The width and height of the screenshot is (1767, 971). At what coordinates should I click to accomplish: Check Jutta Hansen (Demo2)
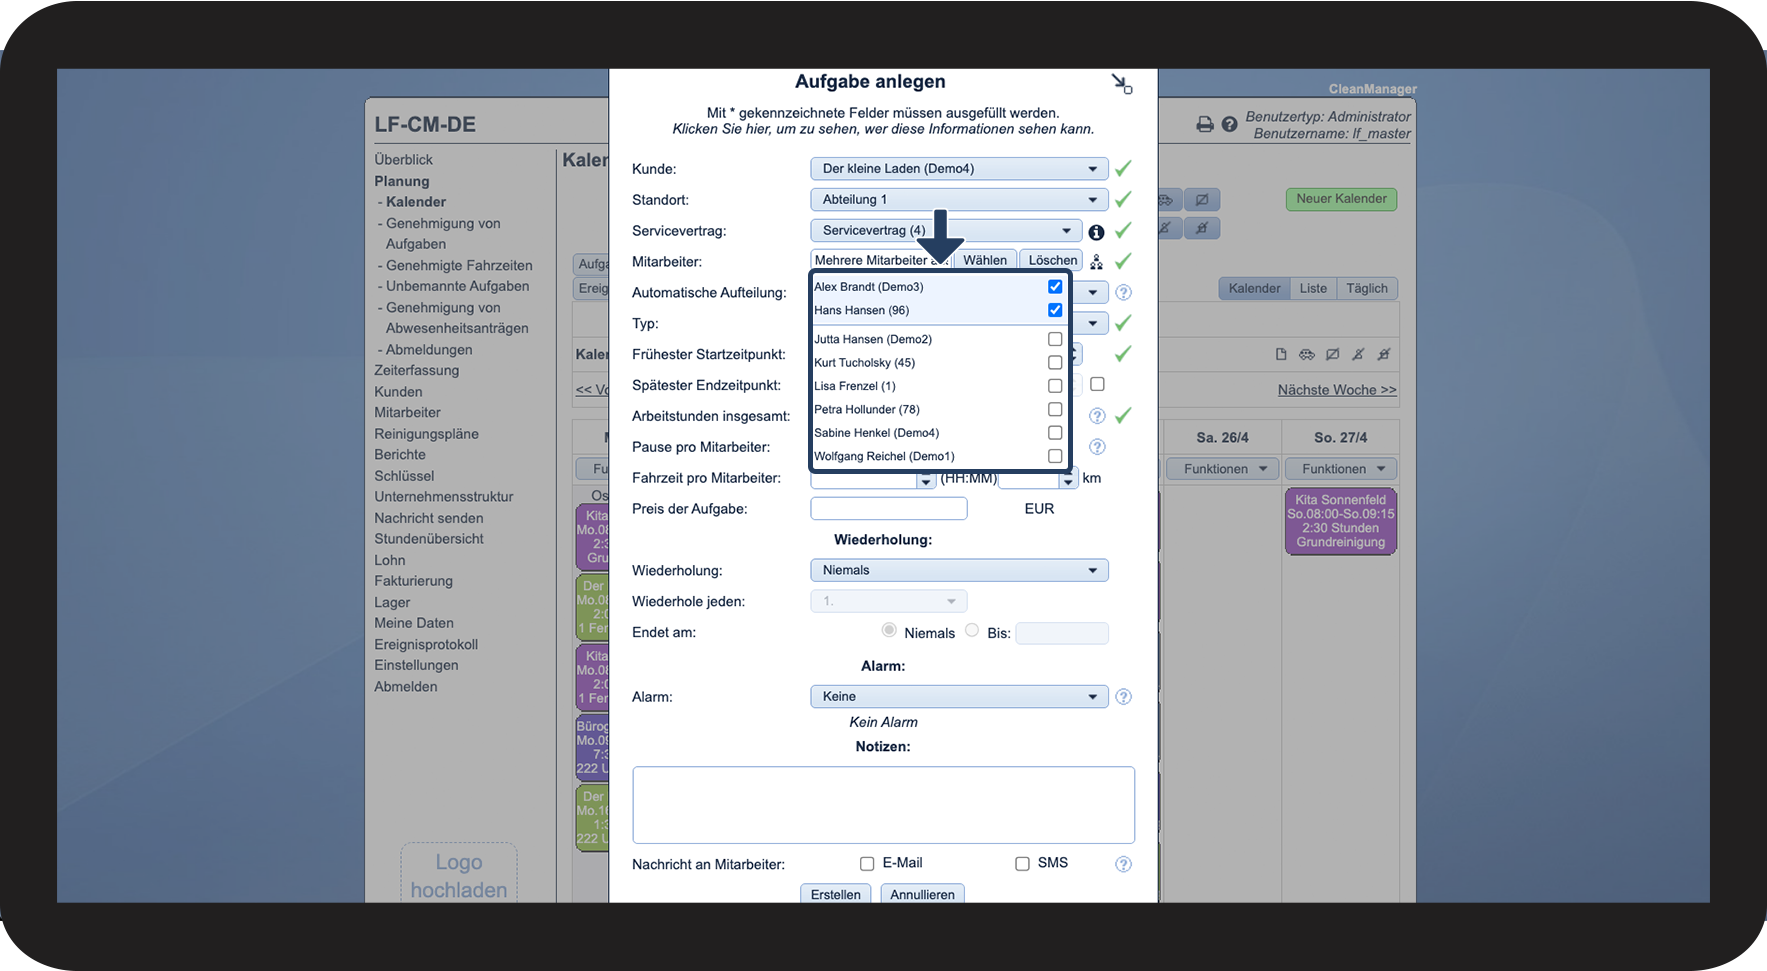tap(1055, 339)
